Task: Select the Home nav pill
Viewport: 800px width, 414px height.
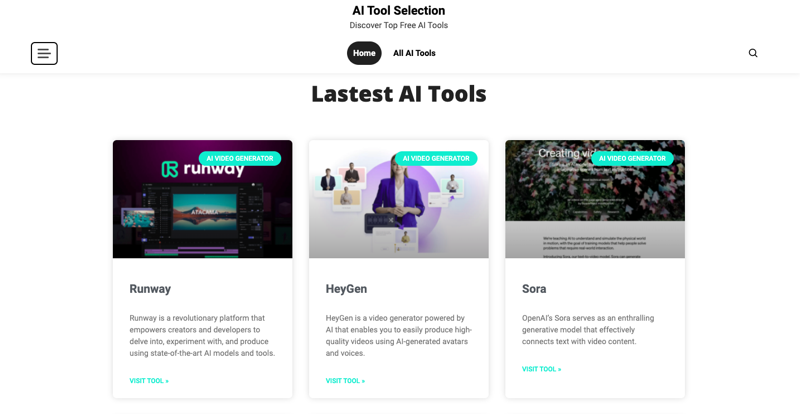Action: click(x=364, y=53)
